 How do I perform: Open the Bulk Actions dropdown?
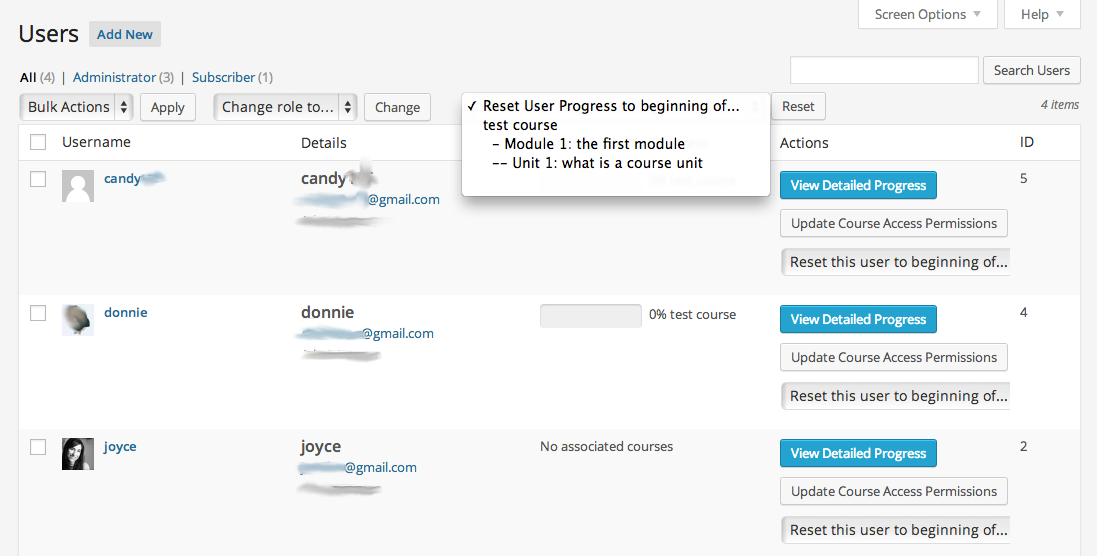[76, 107]
